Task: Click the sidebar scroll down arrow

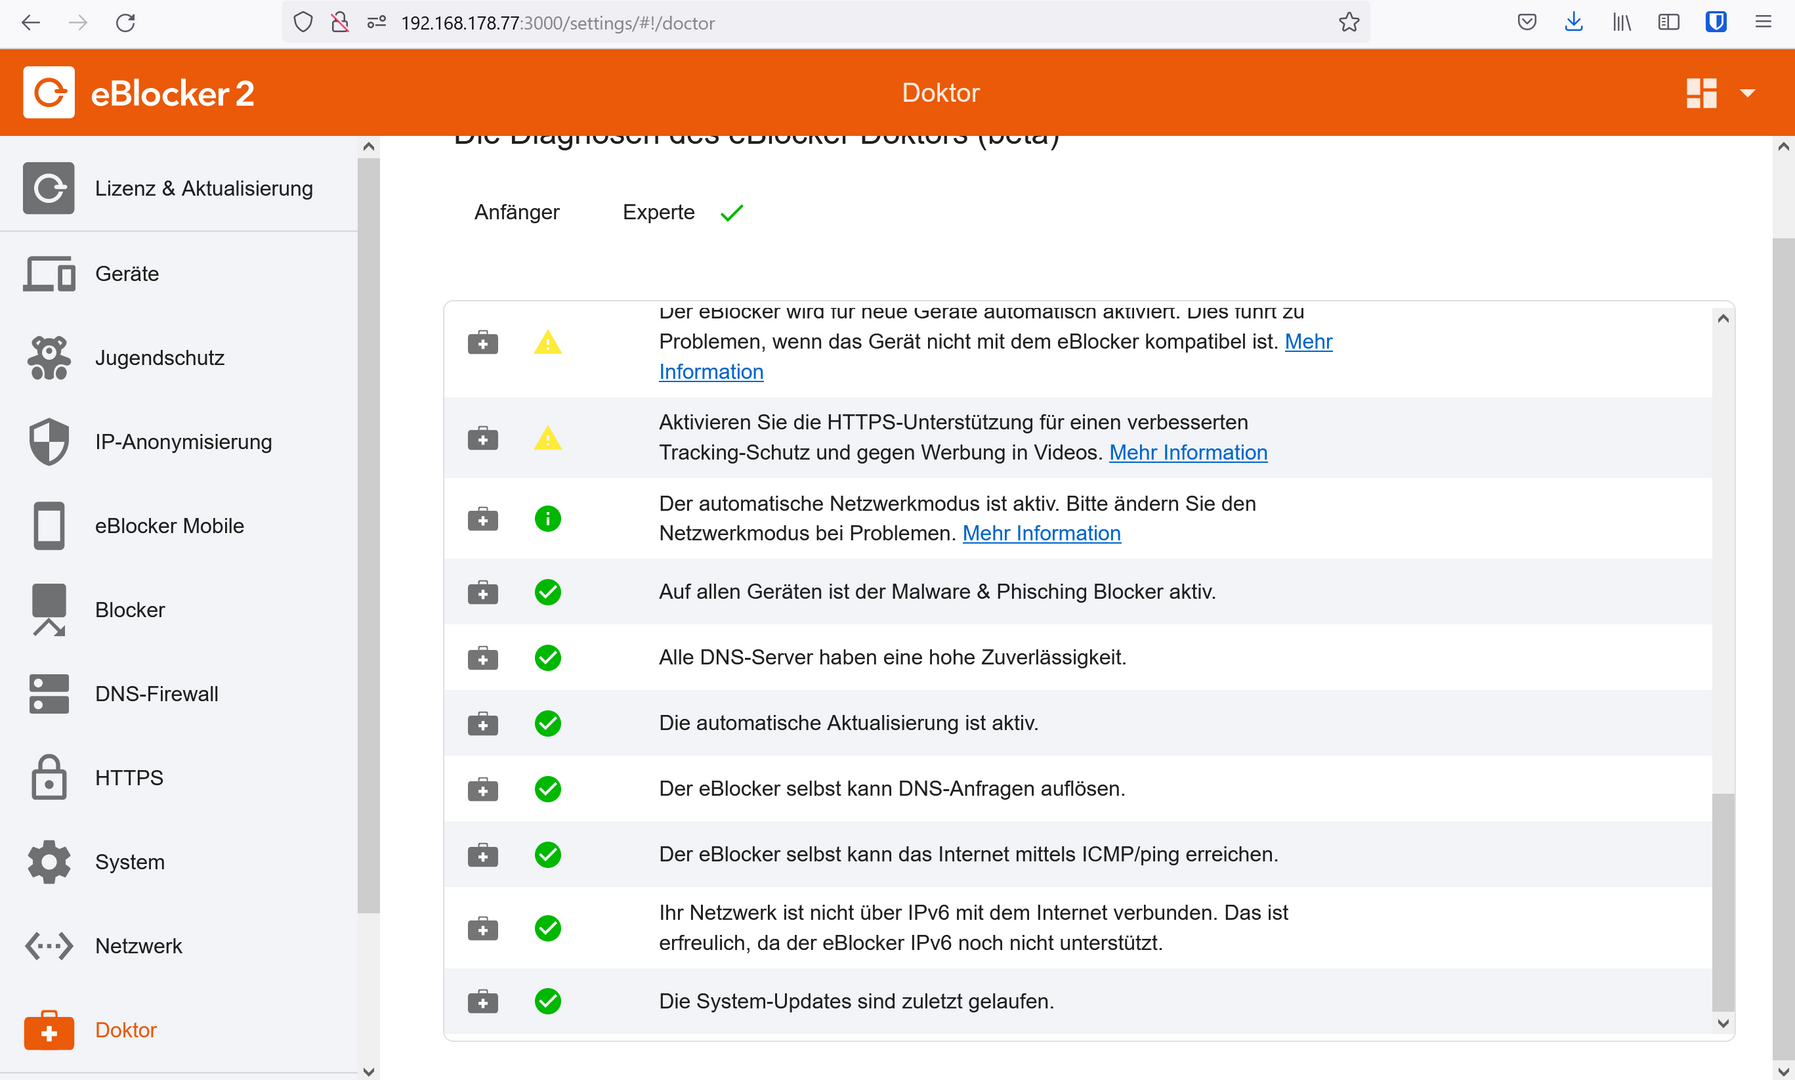Action: [369, 1071]
